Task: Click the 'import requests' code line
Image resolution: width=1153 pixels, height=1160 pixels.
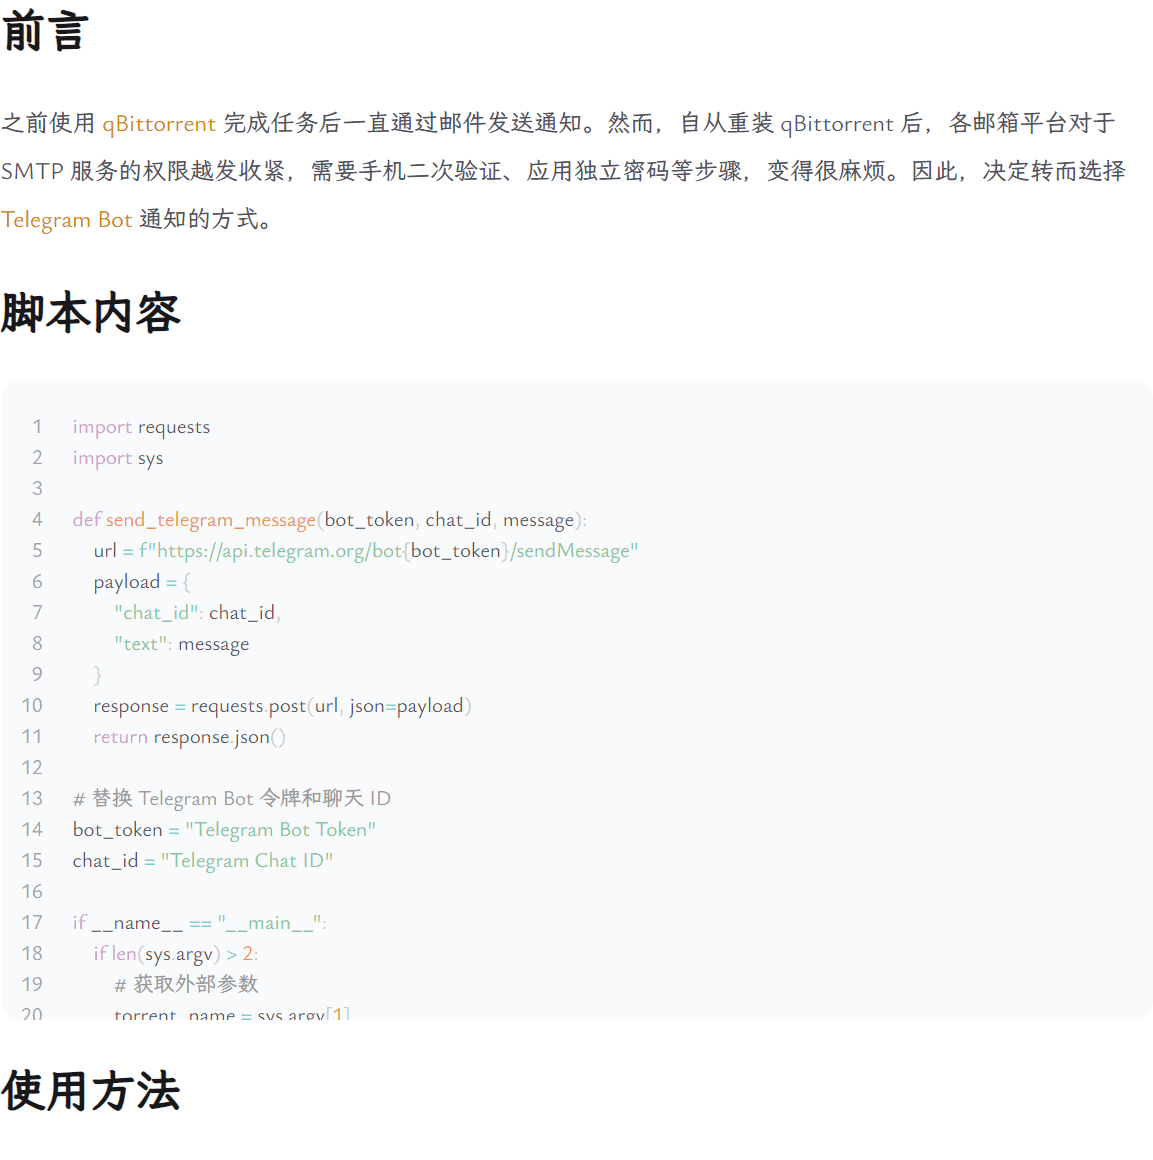Action: click(x=141, y=427)
